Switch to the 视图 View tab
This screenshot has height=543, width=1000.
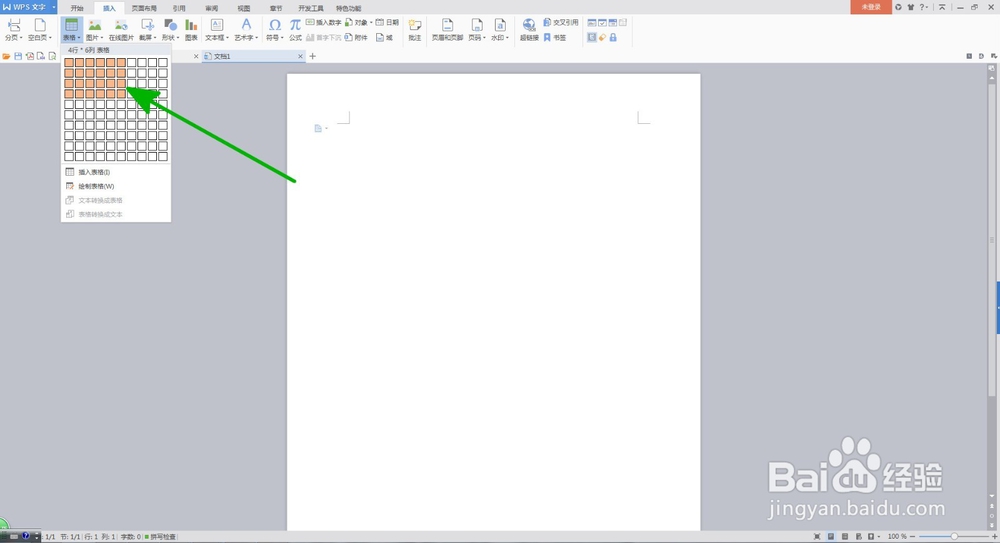pos(244,8)
